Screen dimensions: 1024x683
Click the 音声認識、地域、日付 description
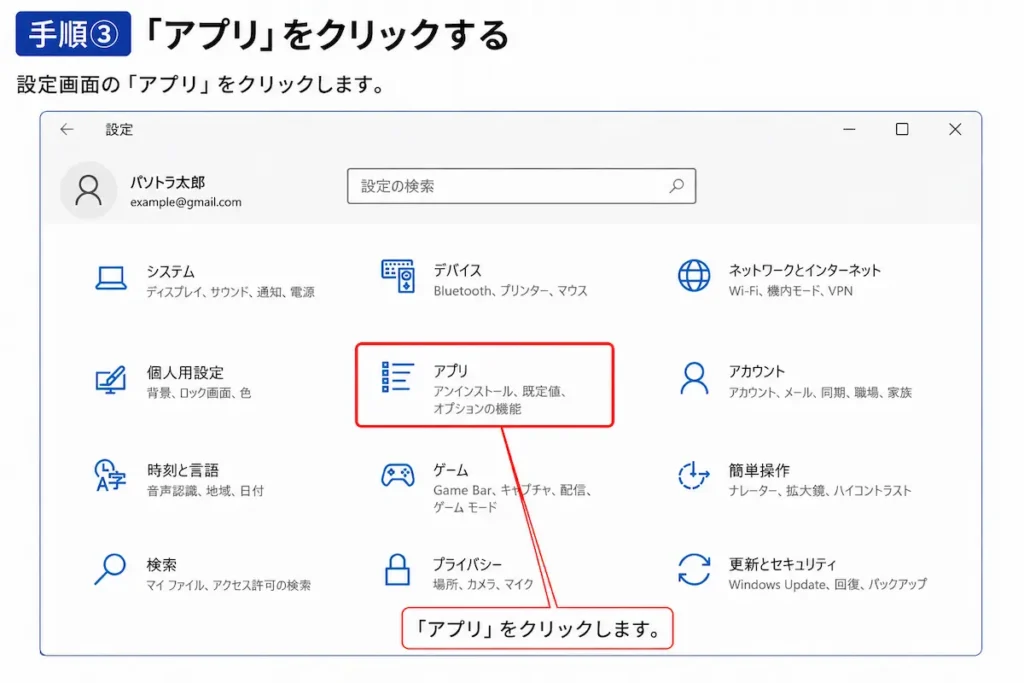coord(205,491)
